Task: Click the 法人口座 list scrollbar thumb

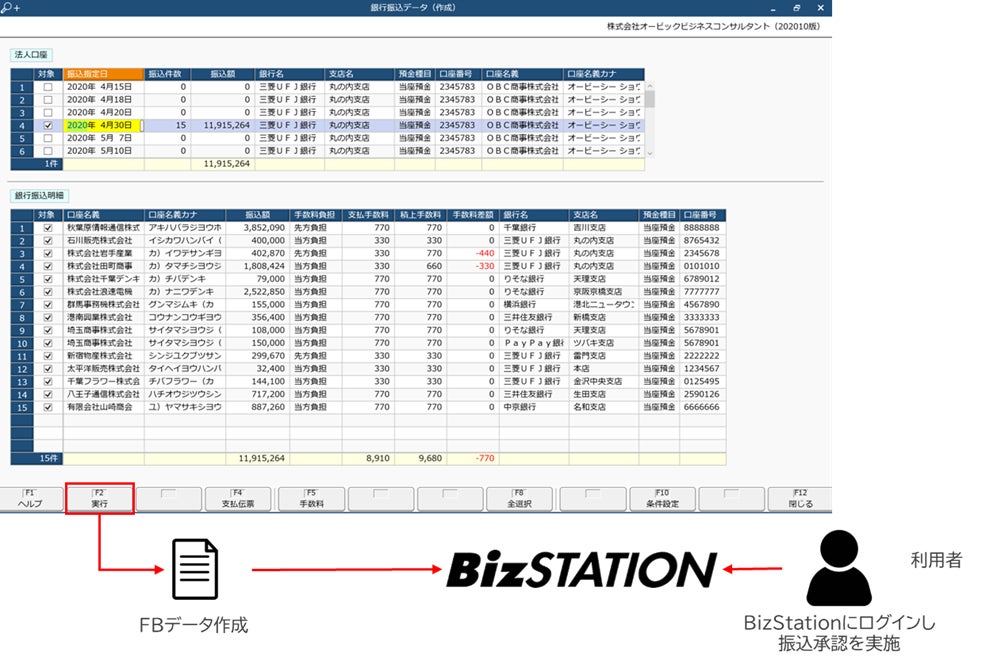Action: pyautogui.click(x=650, y=99)
